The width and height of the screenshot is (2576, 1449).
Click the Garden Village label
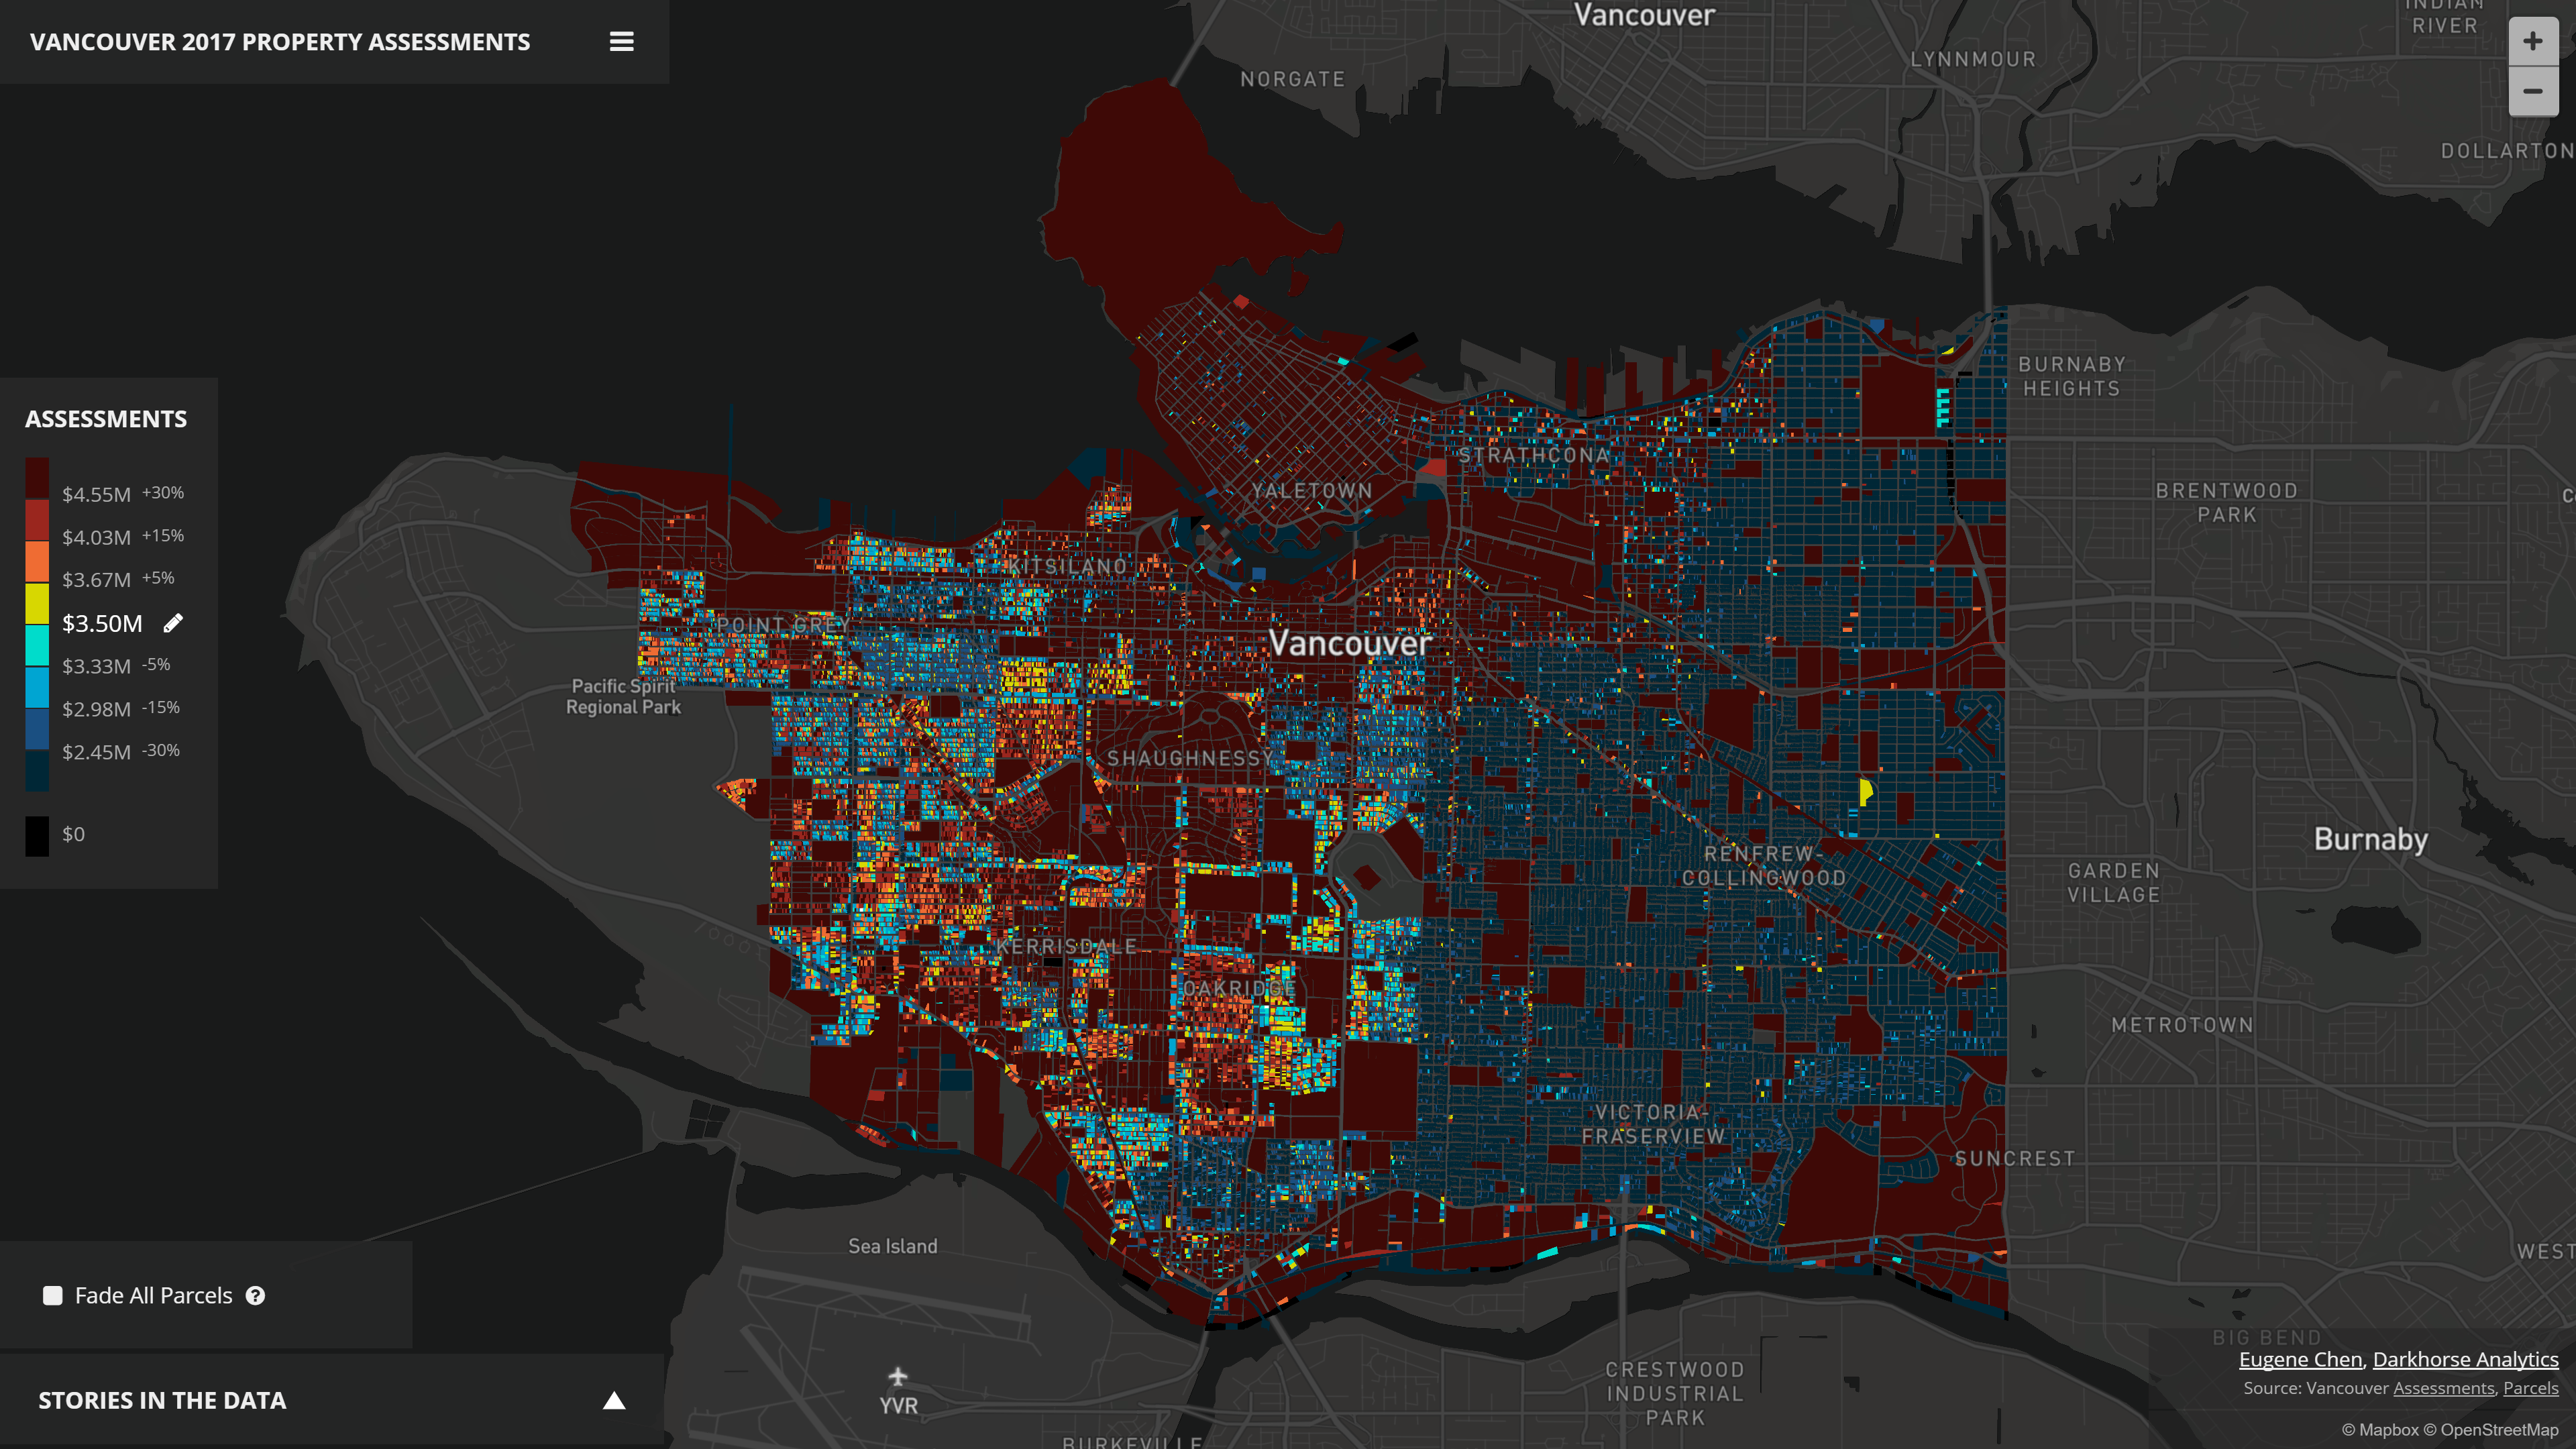coord(2114,883)
